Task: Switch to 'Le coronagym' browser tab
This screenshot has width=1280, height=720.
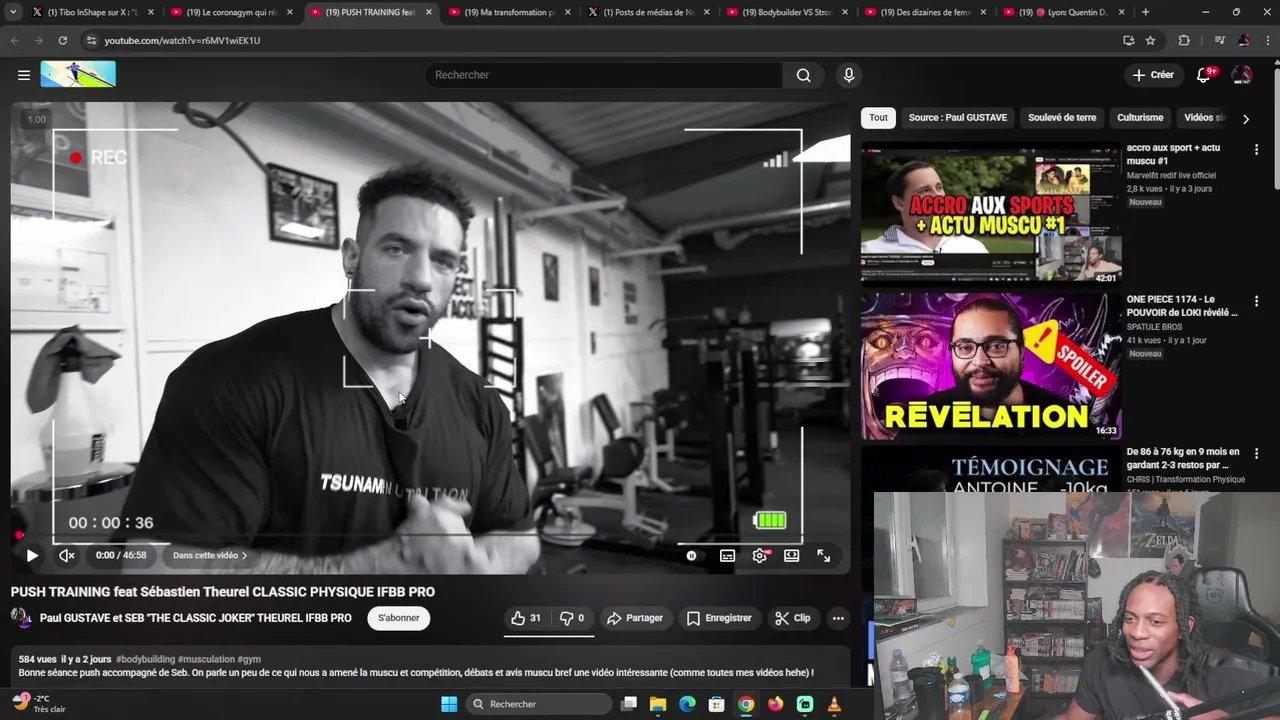Action: click(x=231, y=12)
